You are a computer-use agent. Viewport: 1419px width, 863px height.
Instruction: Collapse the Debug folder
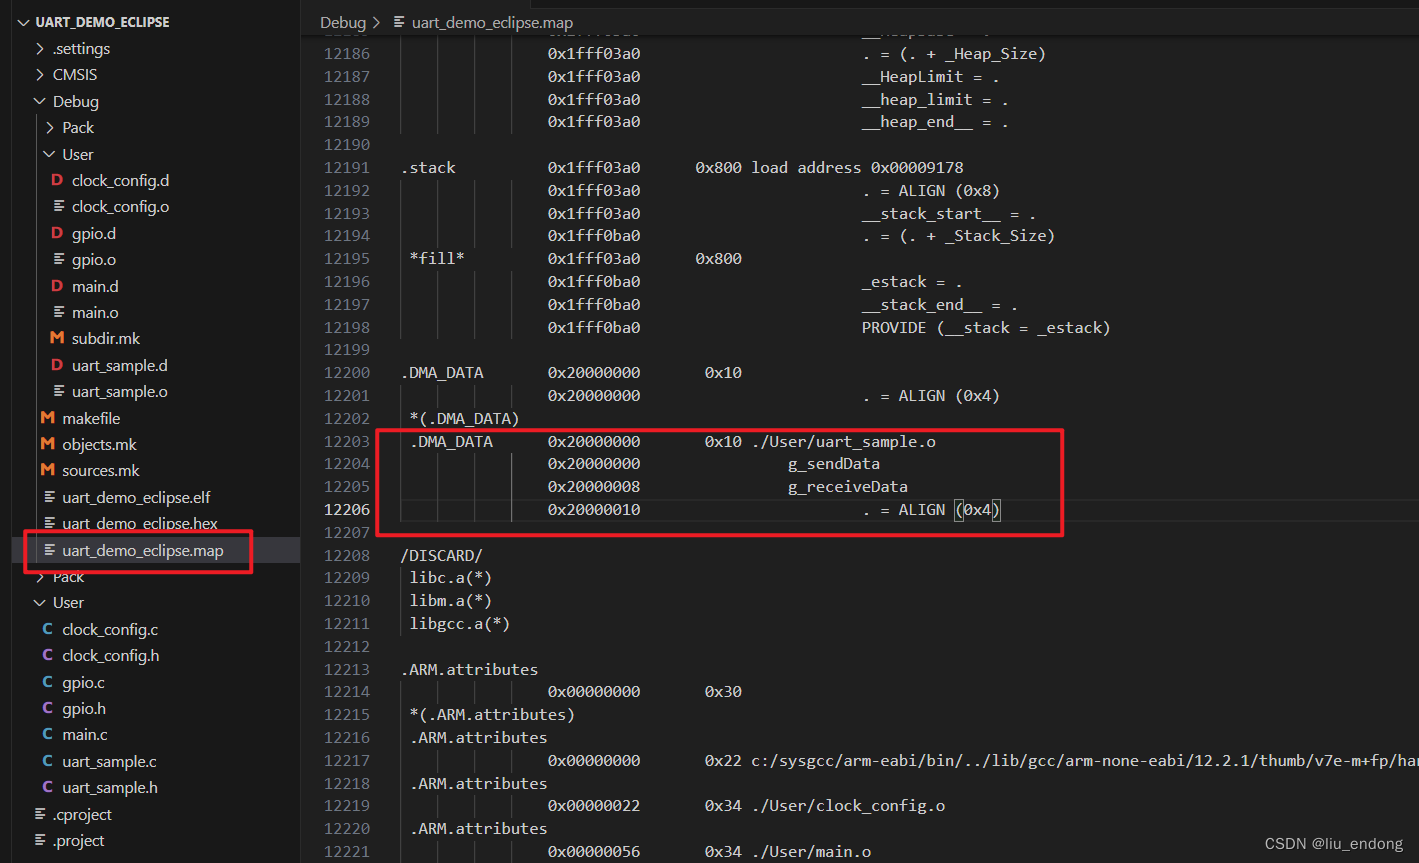40,101
